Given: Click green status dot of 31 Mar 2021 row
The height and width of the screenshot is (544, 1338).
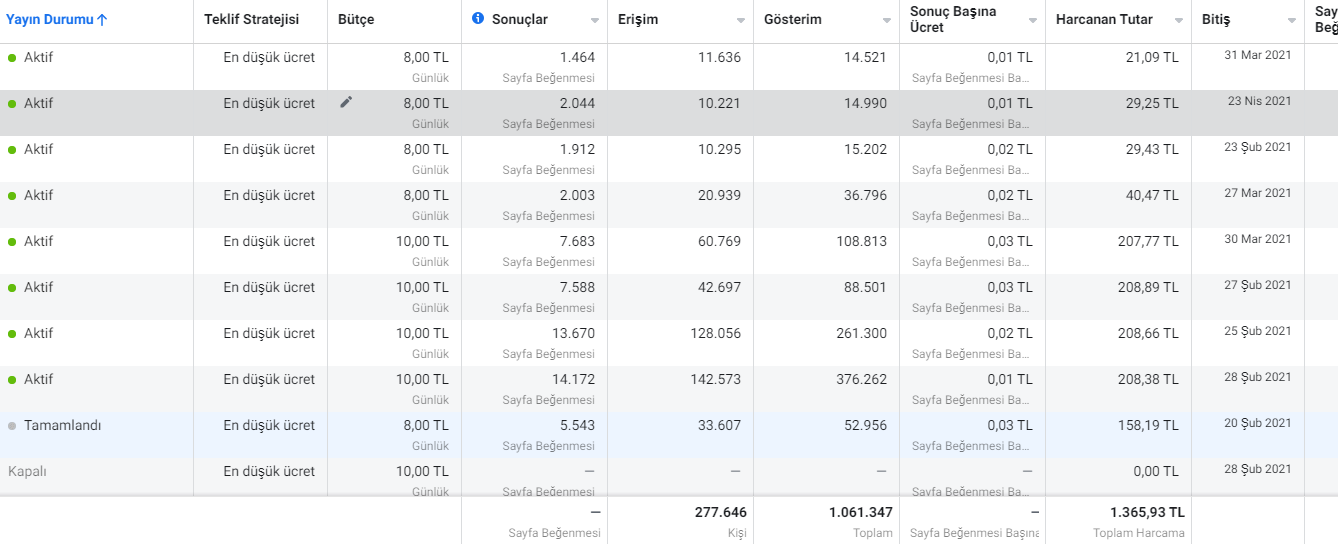Looking at the screenshot, I should click(x=12, y=58).
